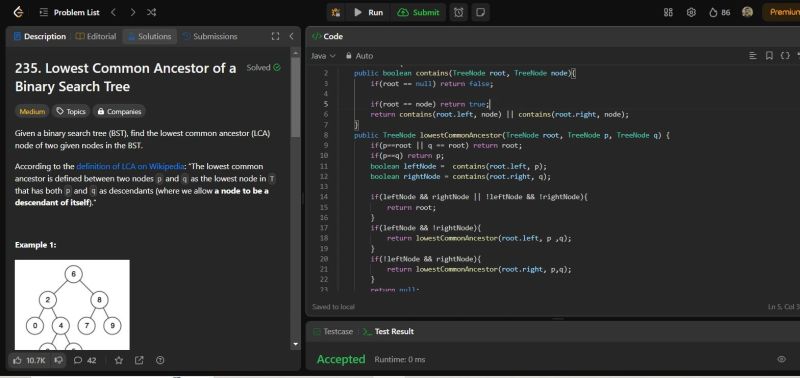Expand the Topics tag section
This screenshot has width=800, height=378.
(71, 111)
